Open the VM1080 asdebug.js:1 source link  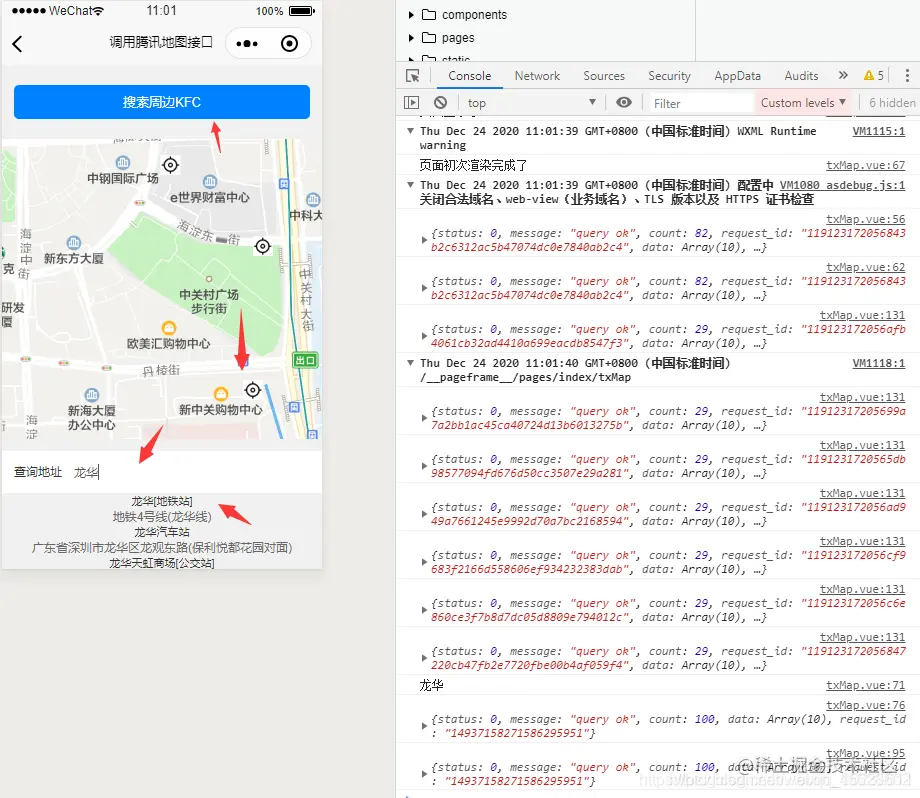coord(842,185)
